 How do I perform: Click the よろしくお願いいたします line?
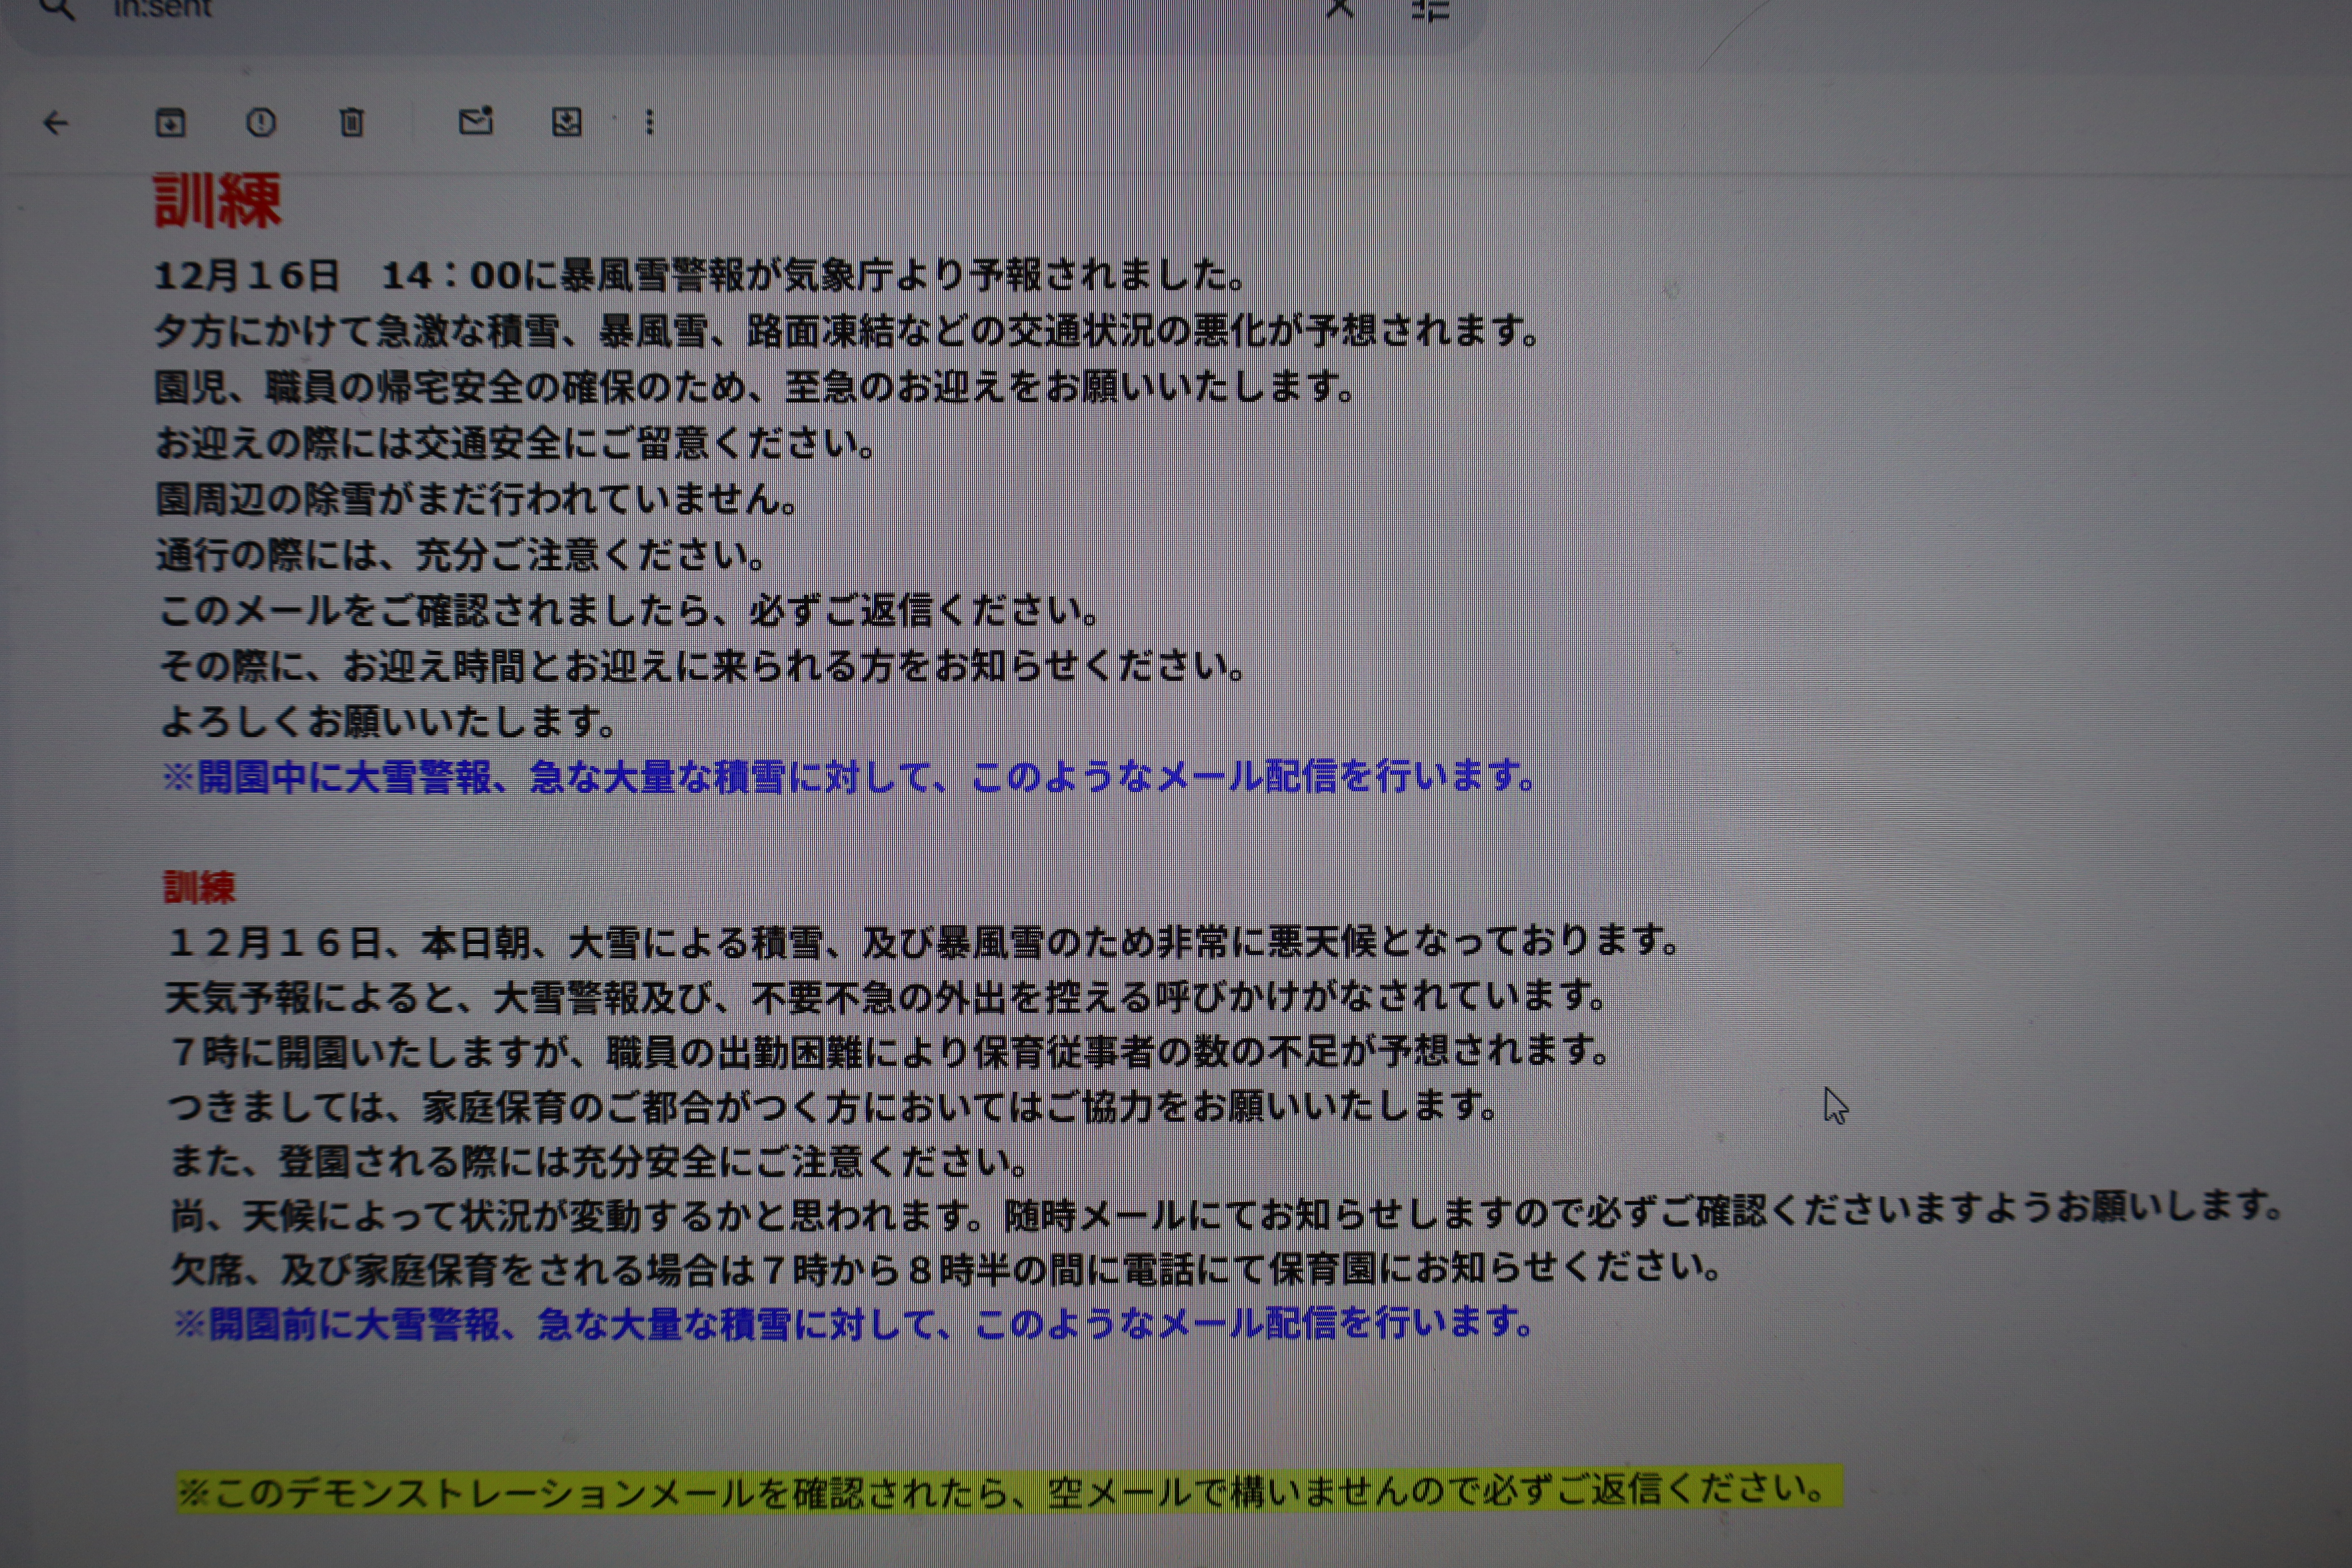pos(388,721)
